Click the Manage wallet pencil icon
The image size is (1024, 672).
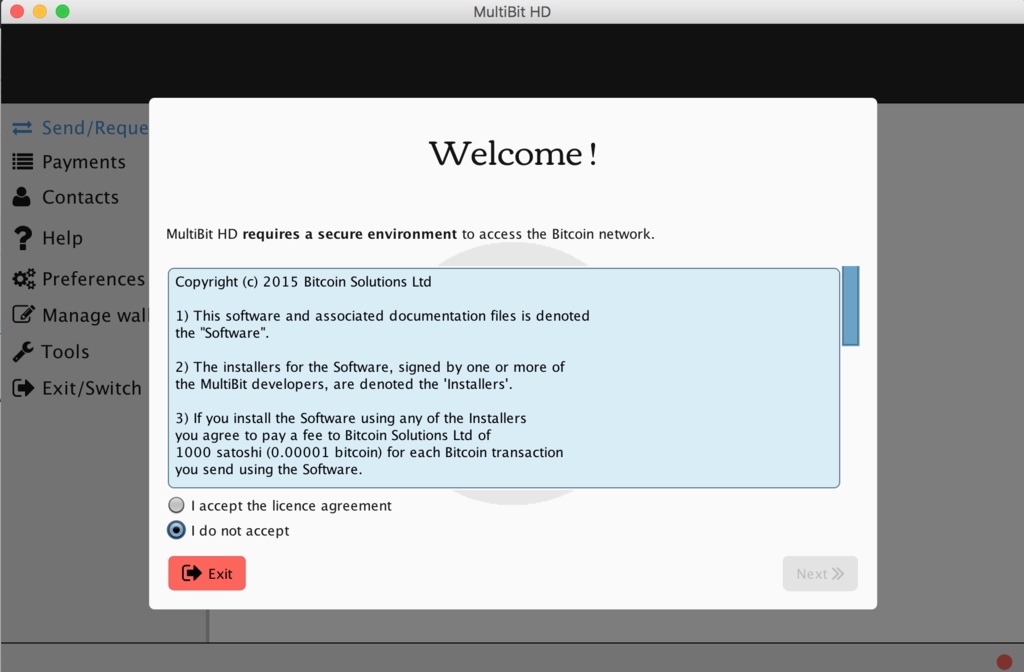[23, 314]
